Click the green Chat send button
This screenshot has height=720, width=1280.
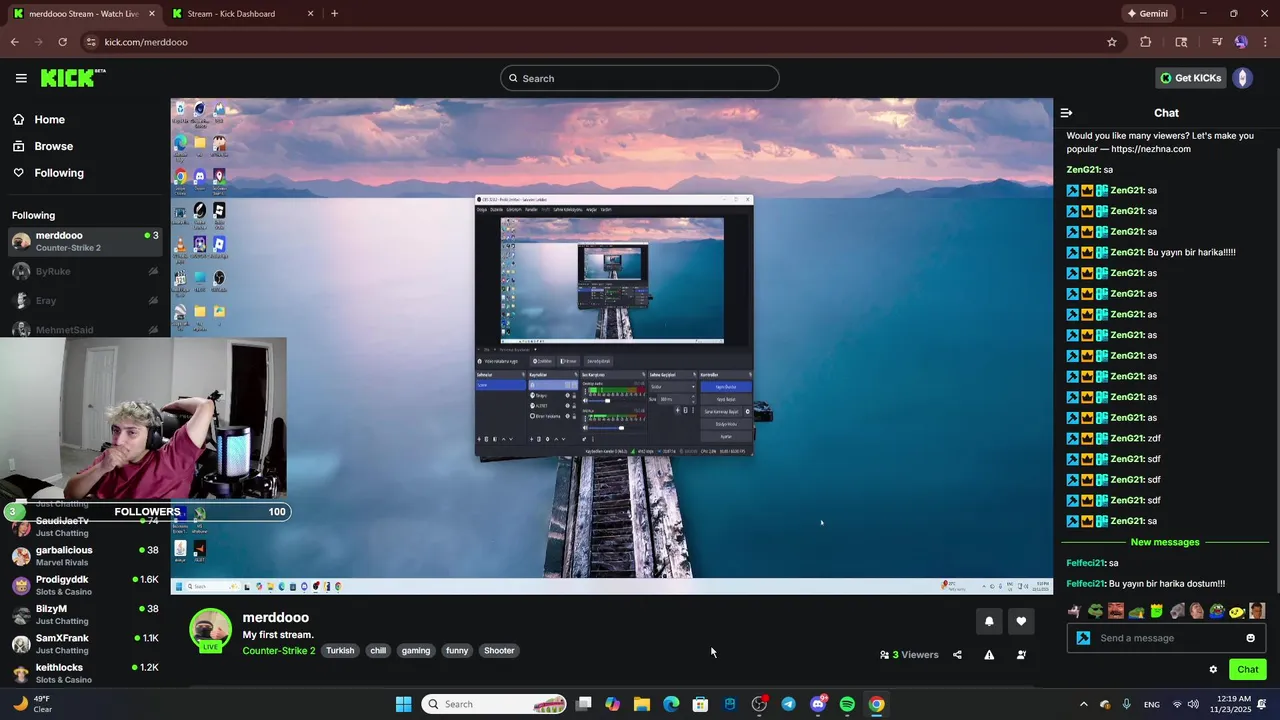pos(1247,670)
